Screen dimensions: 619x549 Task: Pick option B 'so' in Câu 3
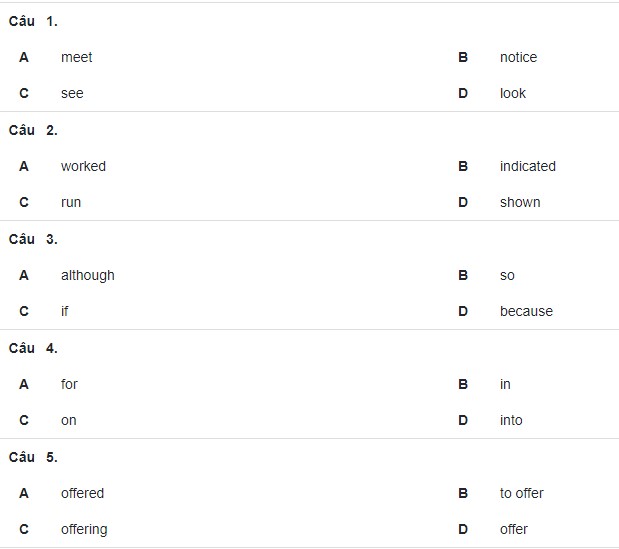[x=507, y=275]
